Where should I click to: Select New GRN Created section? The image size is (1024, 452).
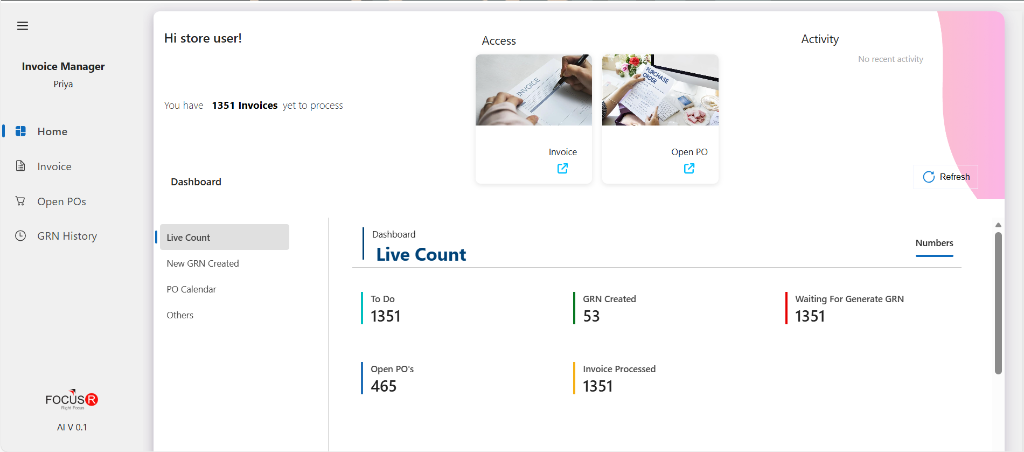(203, 263)
